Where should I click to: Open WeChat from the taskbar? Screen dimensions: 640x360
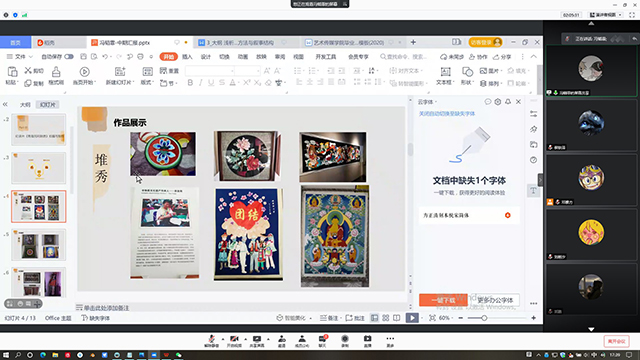click(x=178, y=355)
